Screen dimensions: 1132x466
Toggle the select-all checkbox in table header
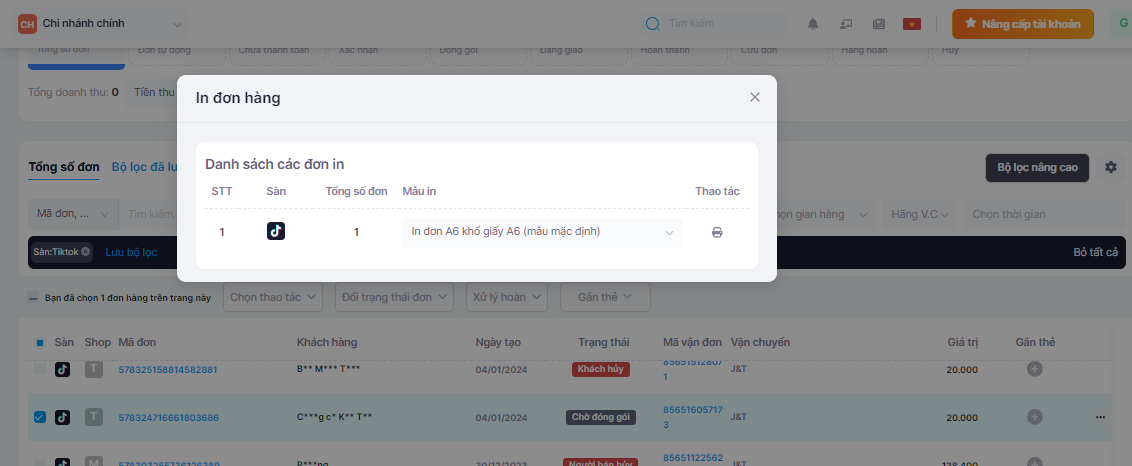40,342
